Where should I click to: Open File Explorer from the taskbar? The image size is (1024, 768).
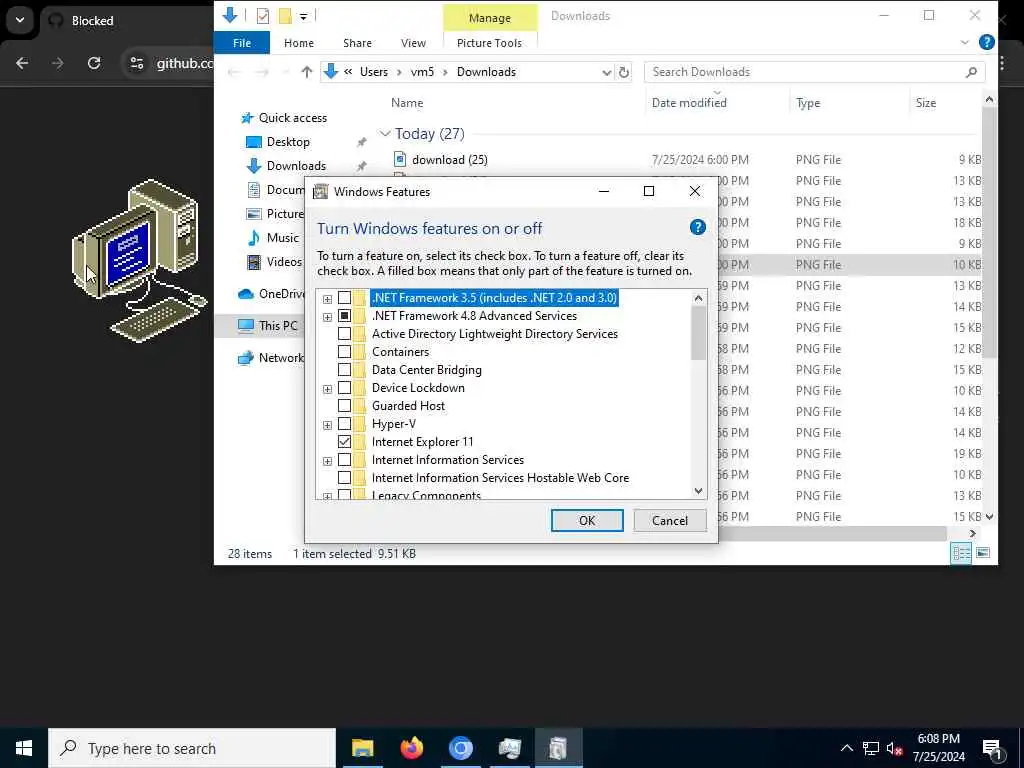coord(362,748)
